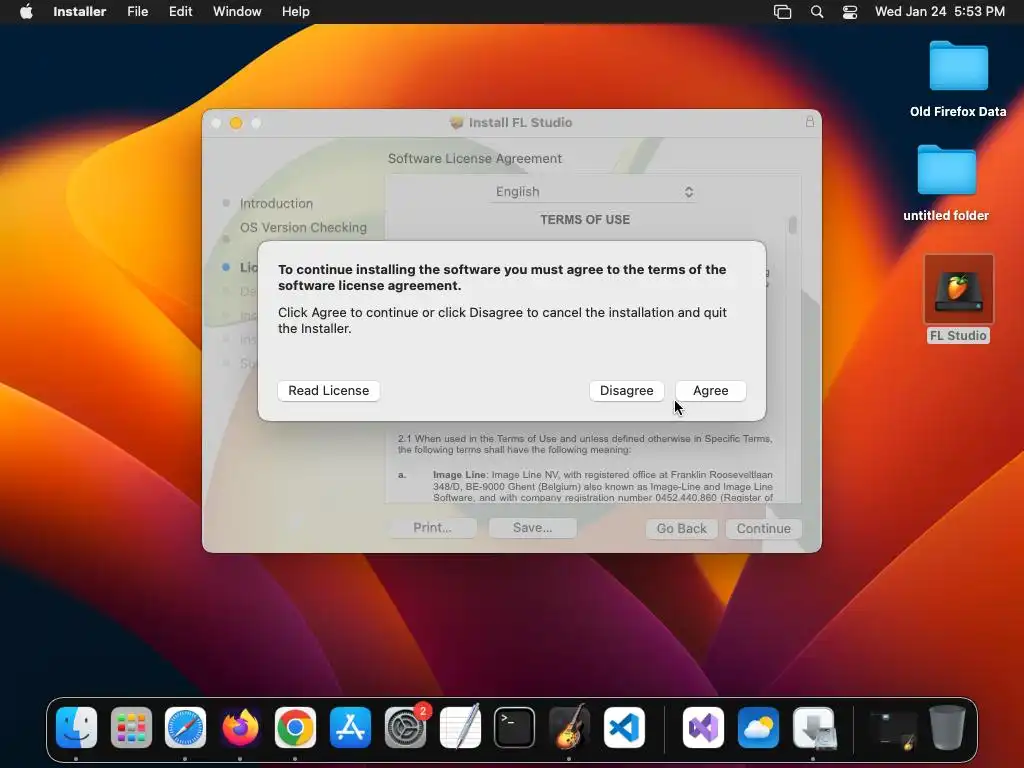Click the date and time in menu bar

(939, 12)
